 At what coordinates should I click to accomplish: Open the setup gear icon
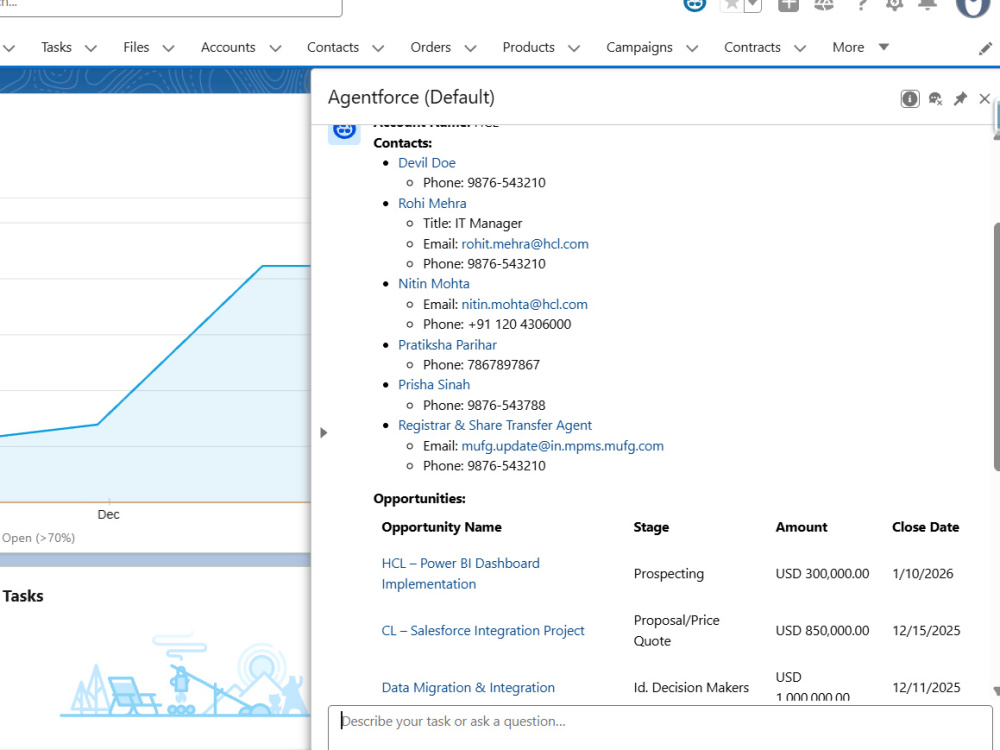tap(894, 5)
